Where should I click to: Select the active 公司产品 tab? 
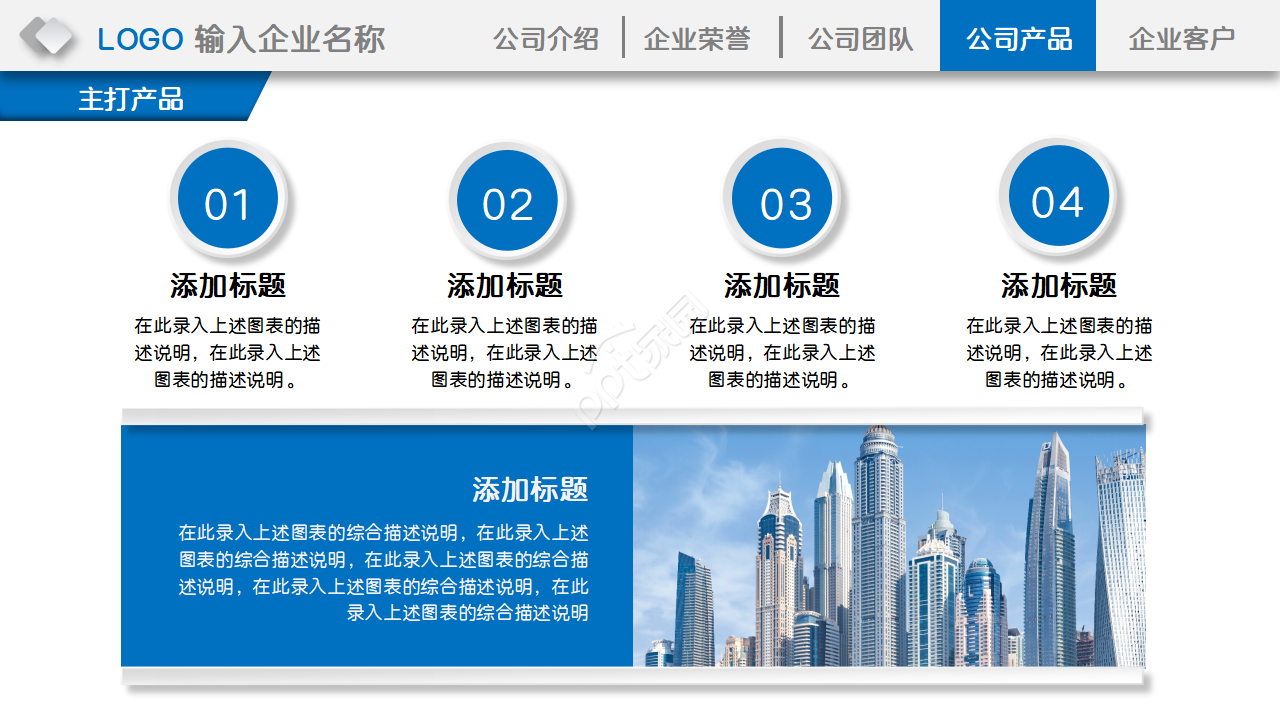pos(1018,36)
